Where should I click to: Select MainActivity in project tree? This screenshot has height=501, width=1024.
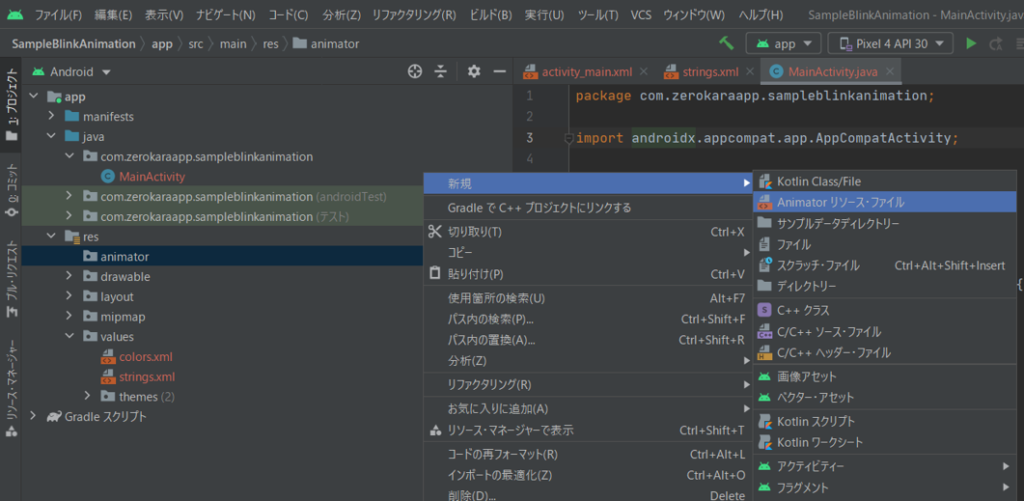click(x=152, y=176)
